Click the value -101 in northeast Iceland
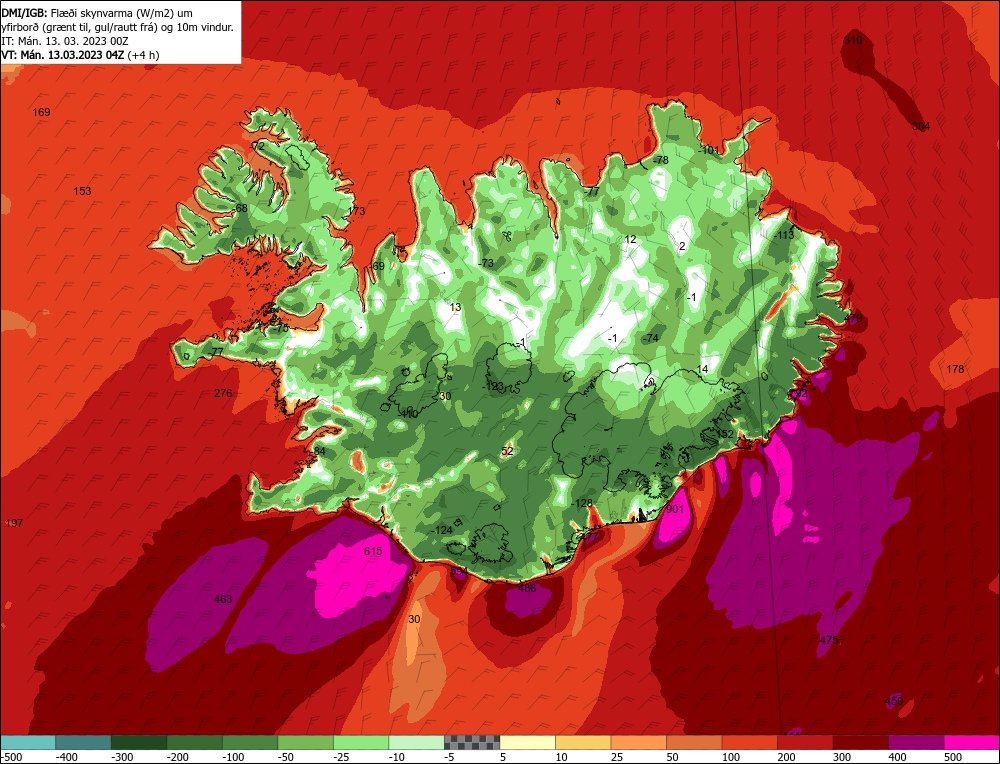1000x764 pixels. [x=709, y=151]
